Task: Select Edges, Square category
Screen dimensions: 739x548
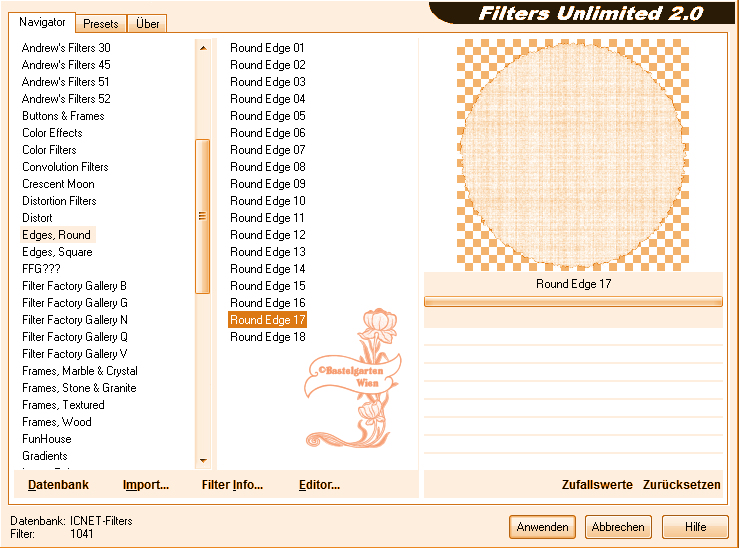Action: pos(57,252)
